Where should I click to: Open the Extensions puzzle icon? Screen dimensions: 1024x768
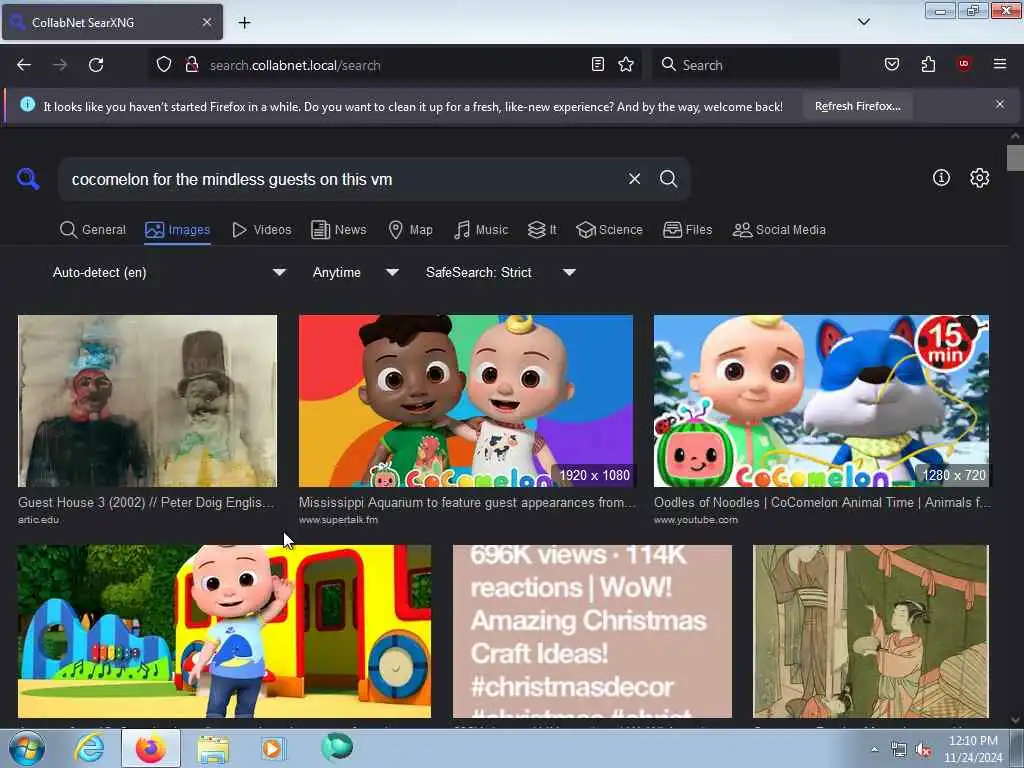(928, 64)
